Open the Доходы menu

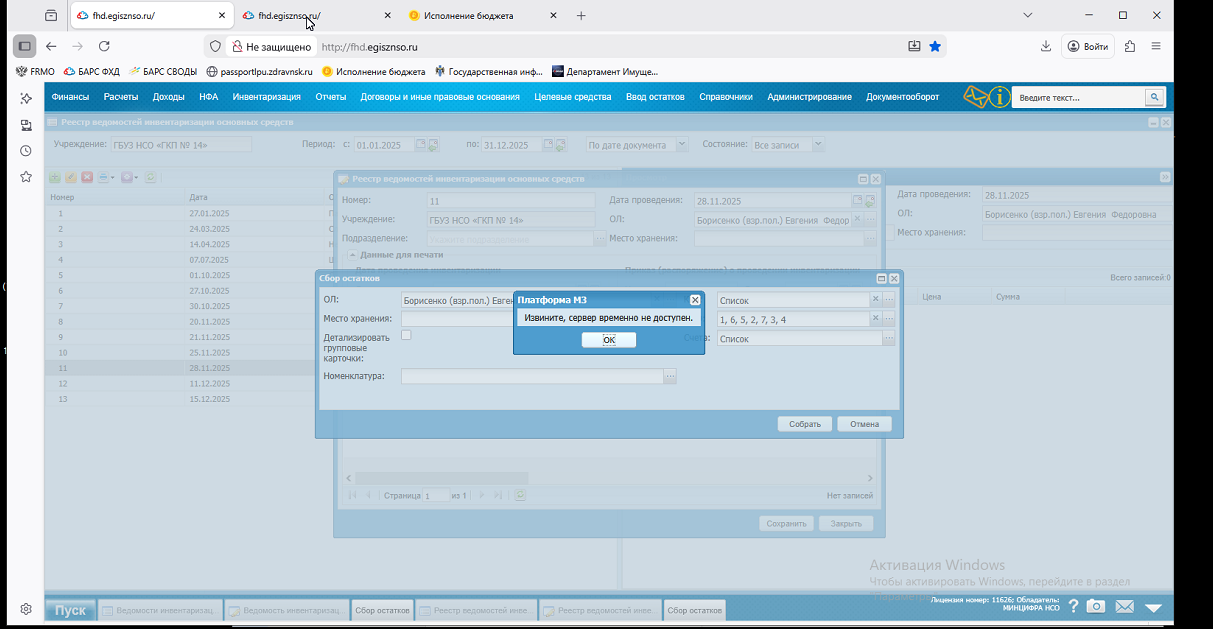pos(168,97)
